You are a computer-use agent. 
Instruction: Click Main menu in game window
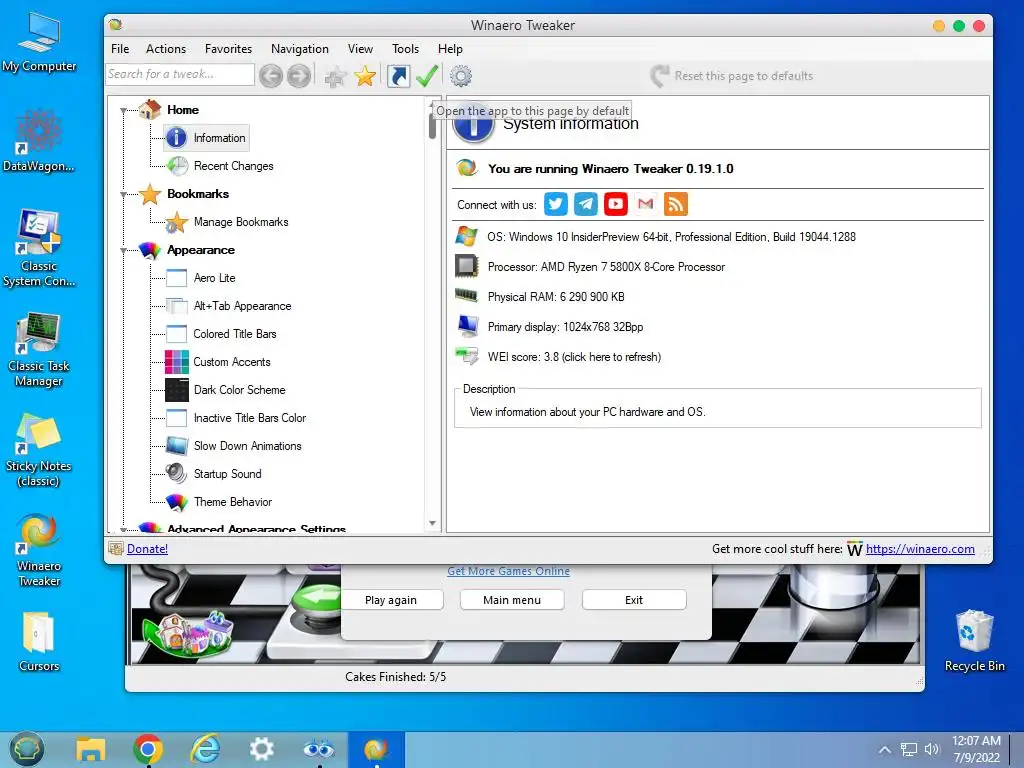(512, 600)
